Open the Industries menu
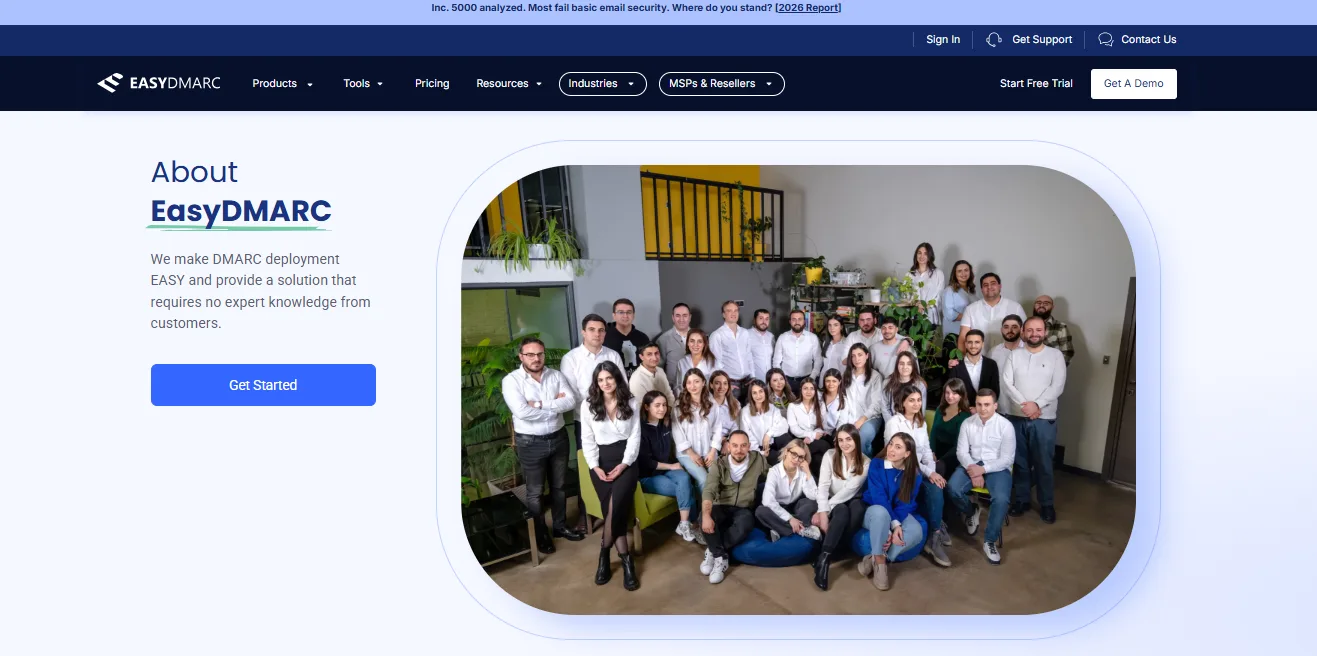The image size is (1317, 656). (x=603, y=84)
